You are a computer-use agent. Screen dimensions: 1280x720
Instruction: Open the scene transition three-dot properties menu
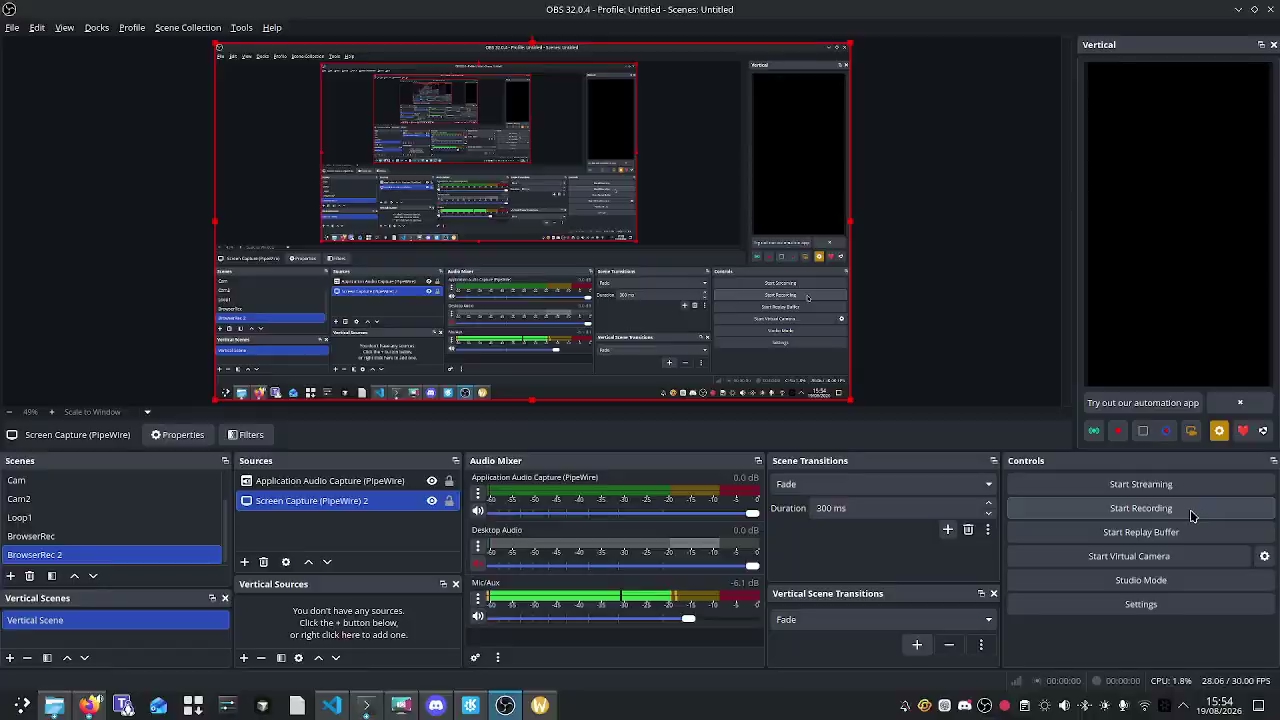[987, 530]
